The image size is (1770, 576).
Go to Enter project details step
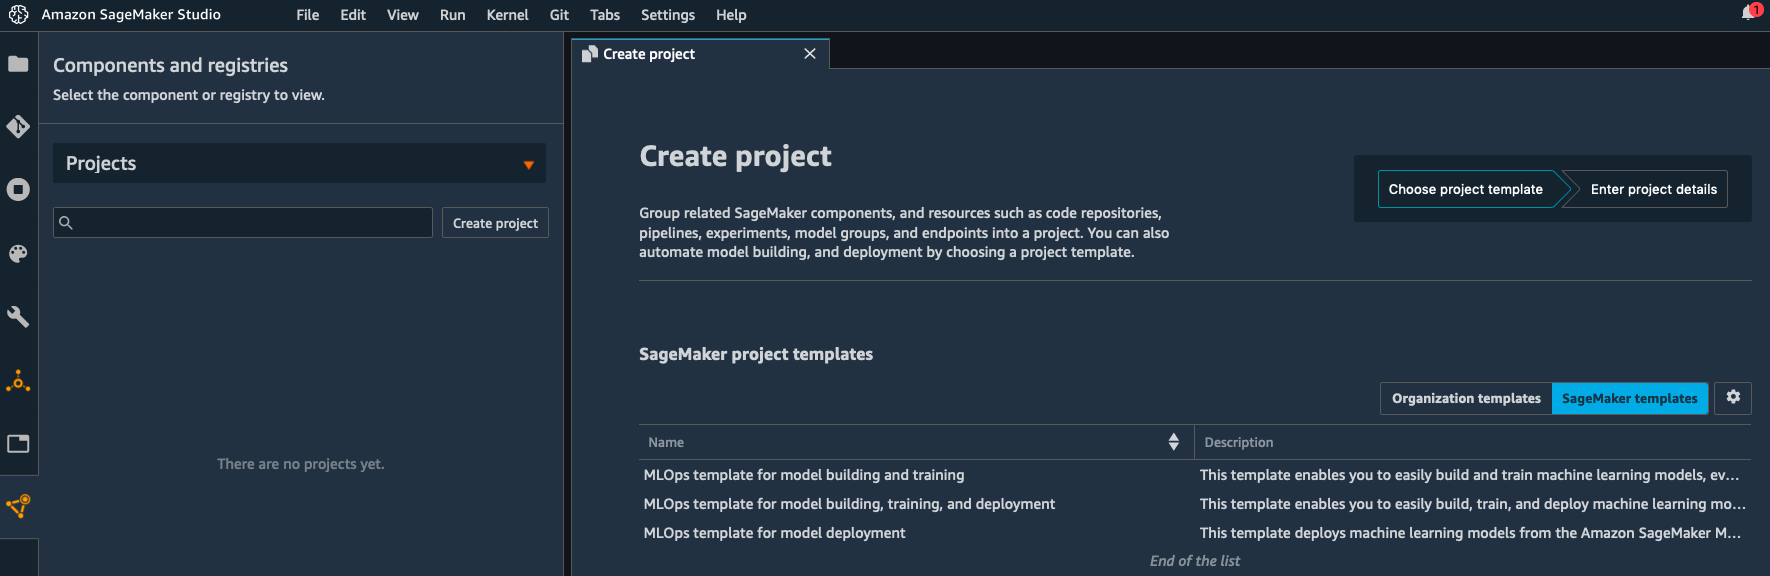(x=1653, y=189)
